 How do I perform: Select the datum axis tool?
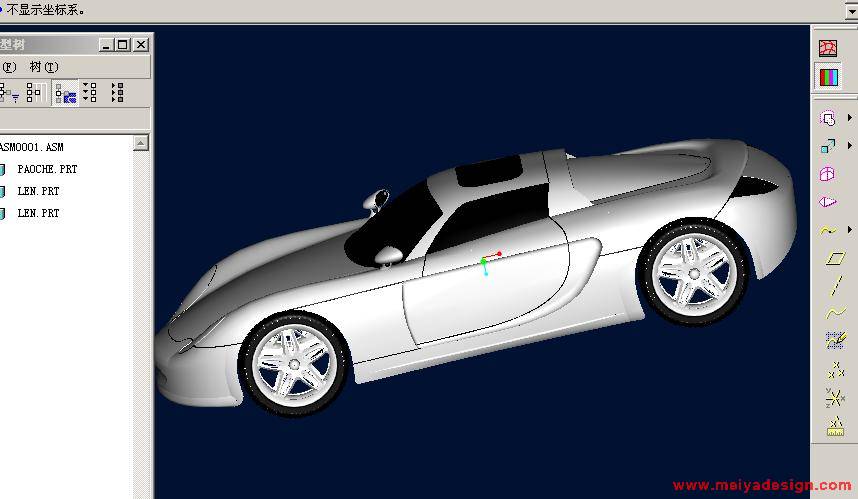[x=837, y=286]
